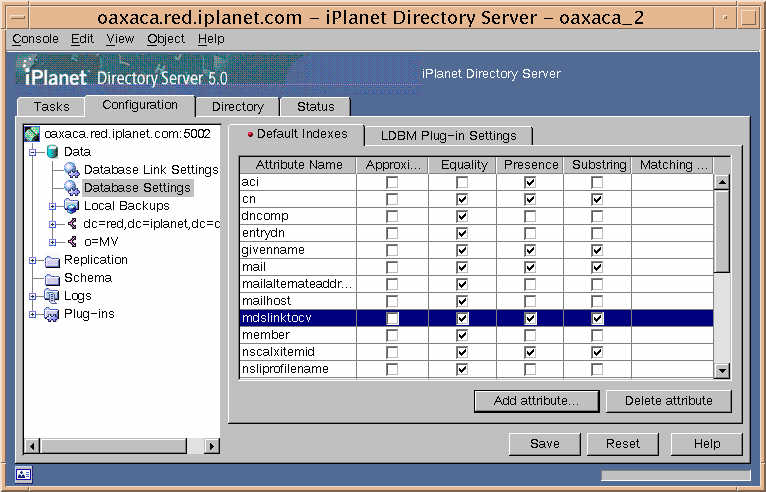The image size is (766, 492).
Task: Uncheck Substring index for mail
Action: [597, 267]
